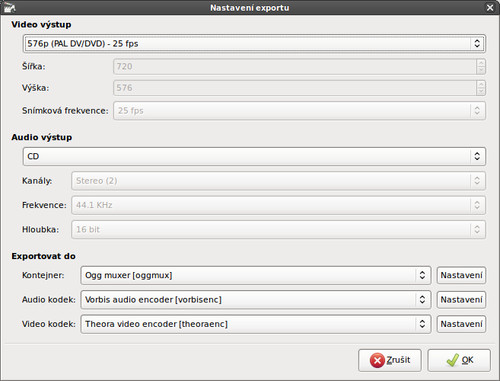Open the Snímková frekvence dropdown

(x=299, y=111)
